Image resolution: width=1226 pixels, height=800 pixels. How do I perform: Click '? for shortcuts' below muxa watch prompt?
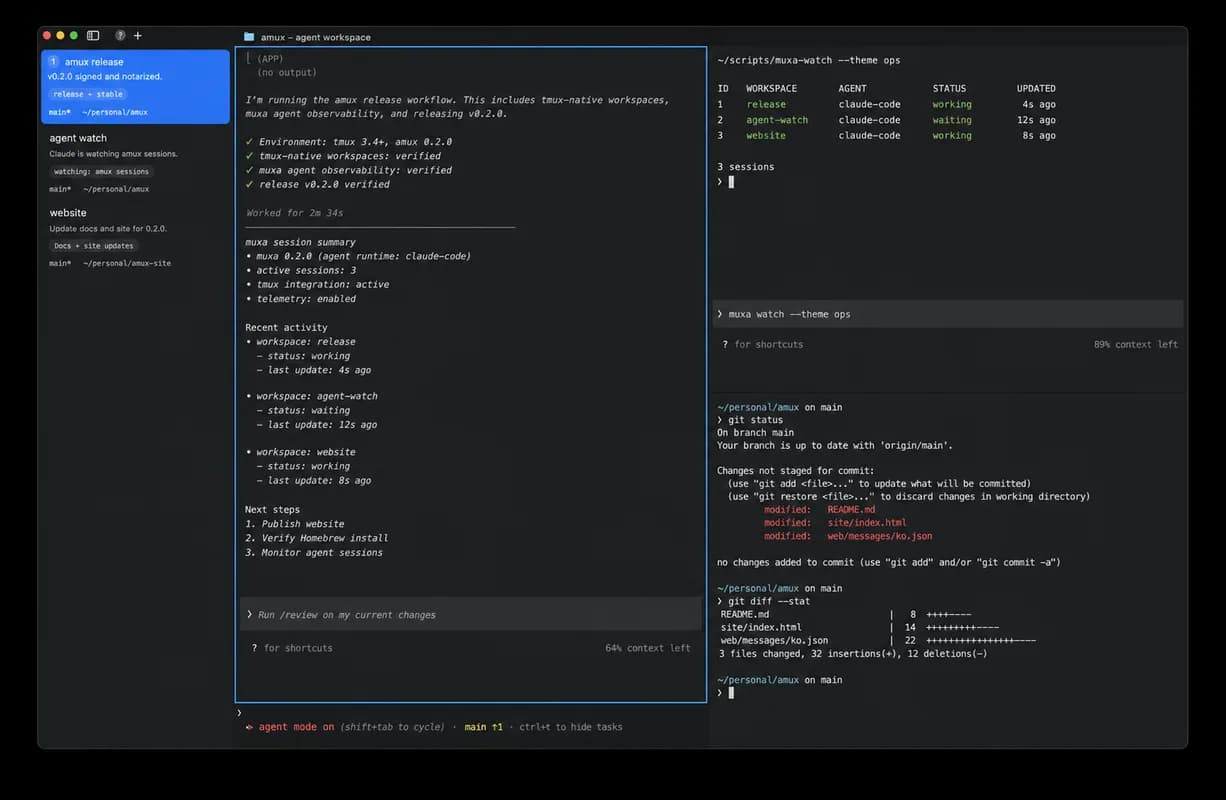pos(762,344)
